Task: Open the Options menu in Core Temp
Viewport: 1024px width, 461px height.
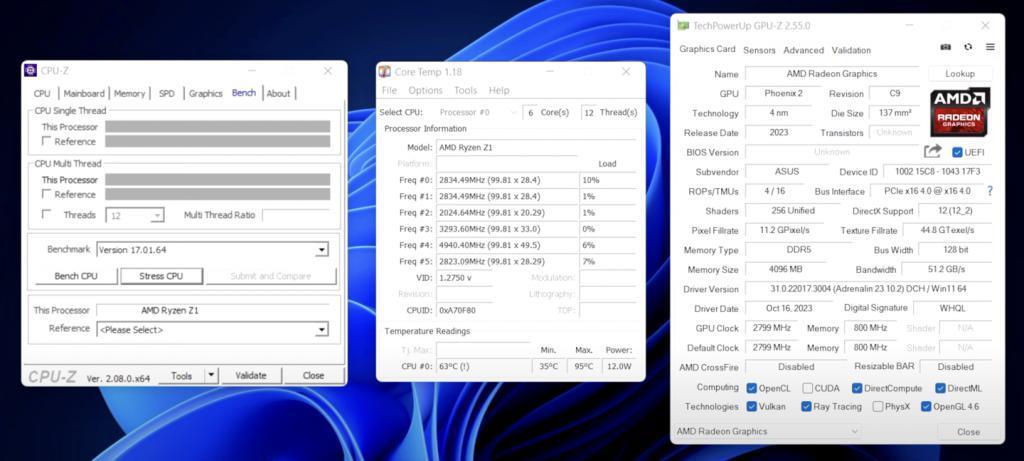Action: point(425,90)
